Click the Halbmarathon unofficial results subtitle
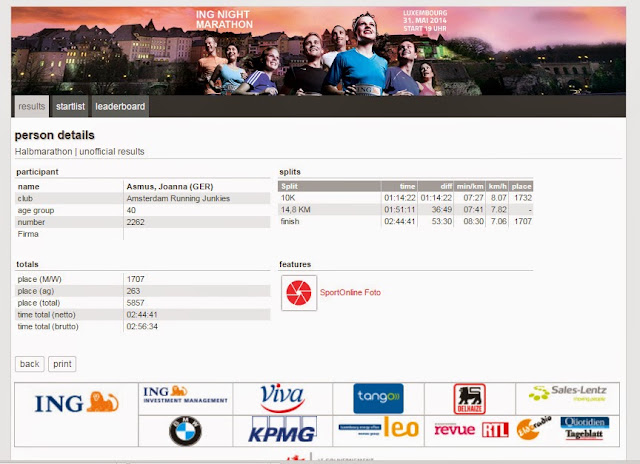The image size is (640, 464). click(80, 151)
